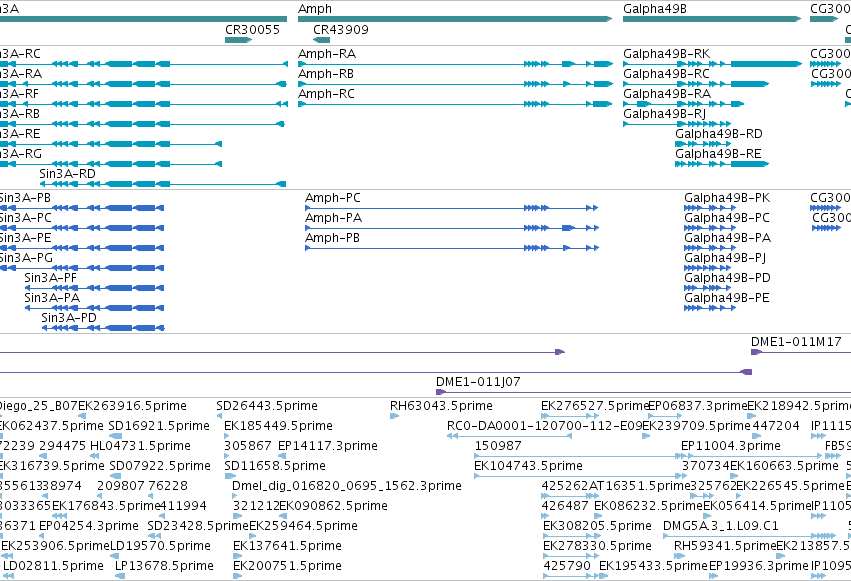851x581 pixels.
Task: Select the DME1-011M17 clone
Action: (x=801, y=353)
